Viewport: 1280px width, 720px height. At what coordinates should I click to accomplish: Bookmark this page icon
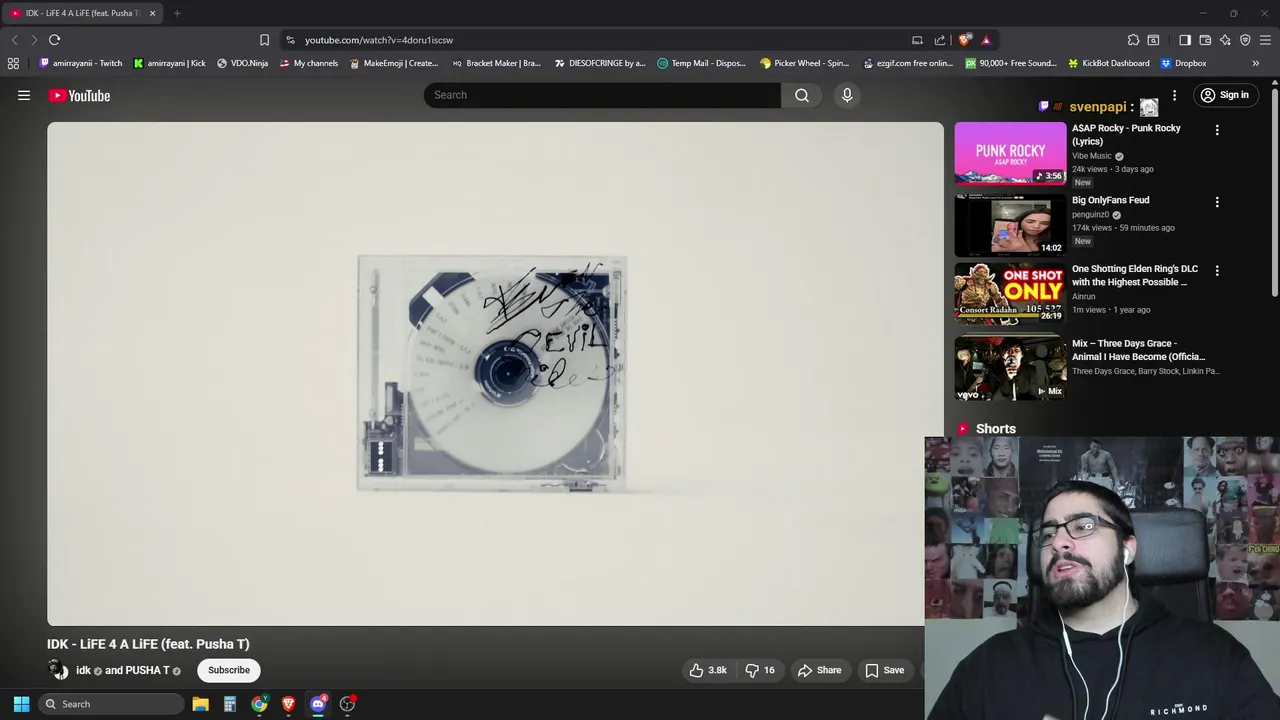tap(264, 40)
